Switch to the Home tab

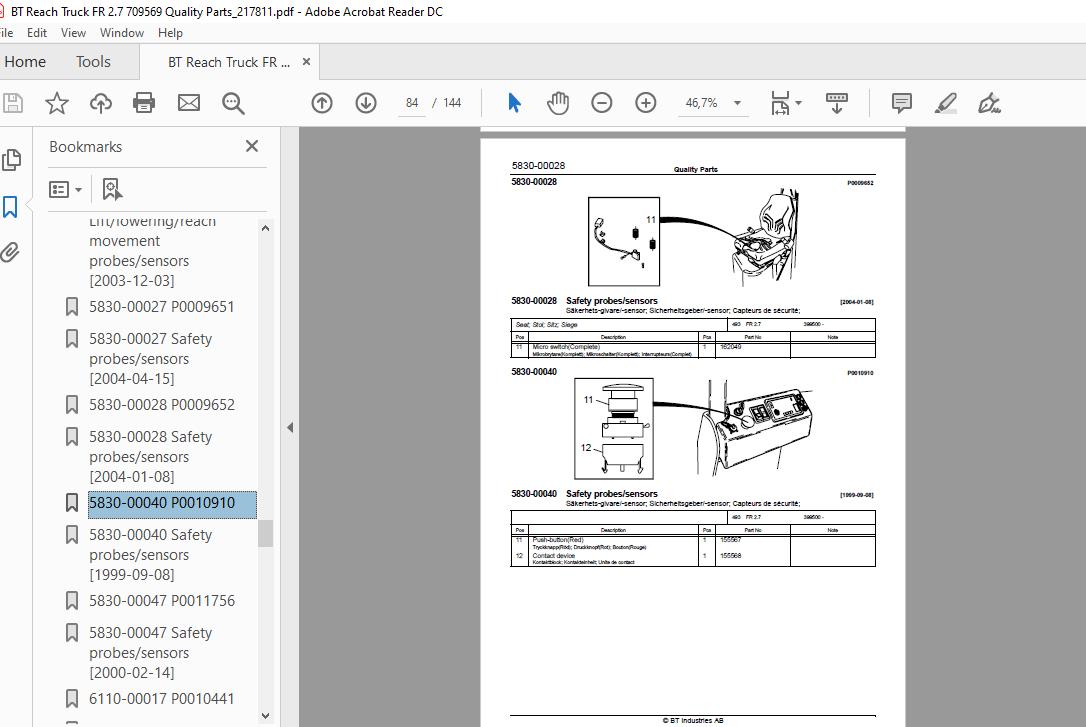(25, 62)
